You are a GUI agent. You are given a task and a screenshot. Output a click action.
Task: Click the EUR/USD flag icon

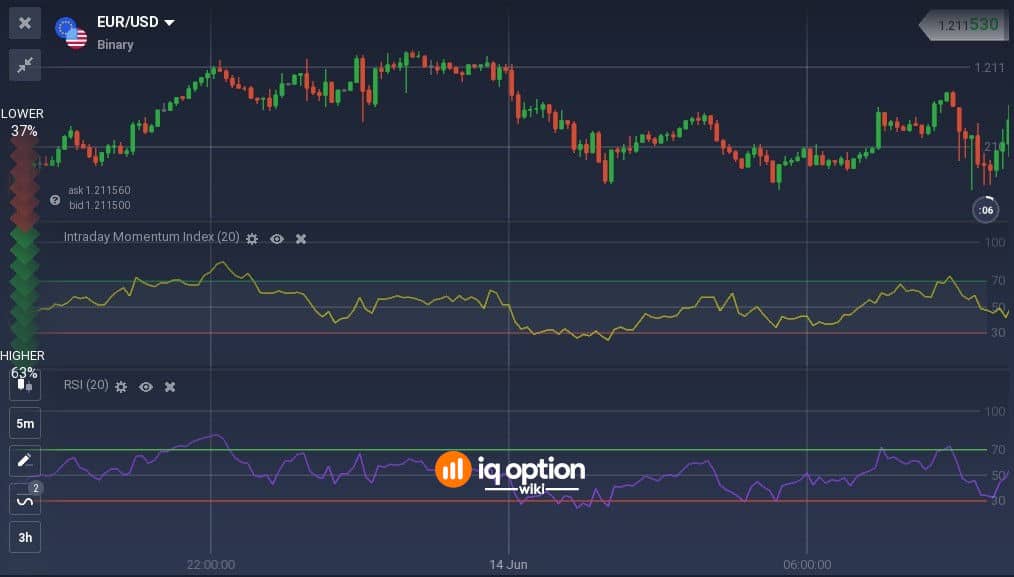(71, 33)
